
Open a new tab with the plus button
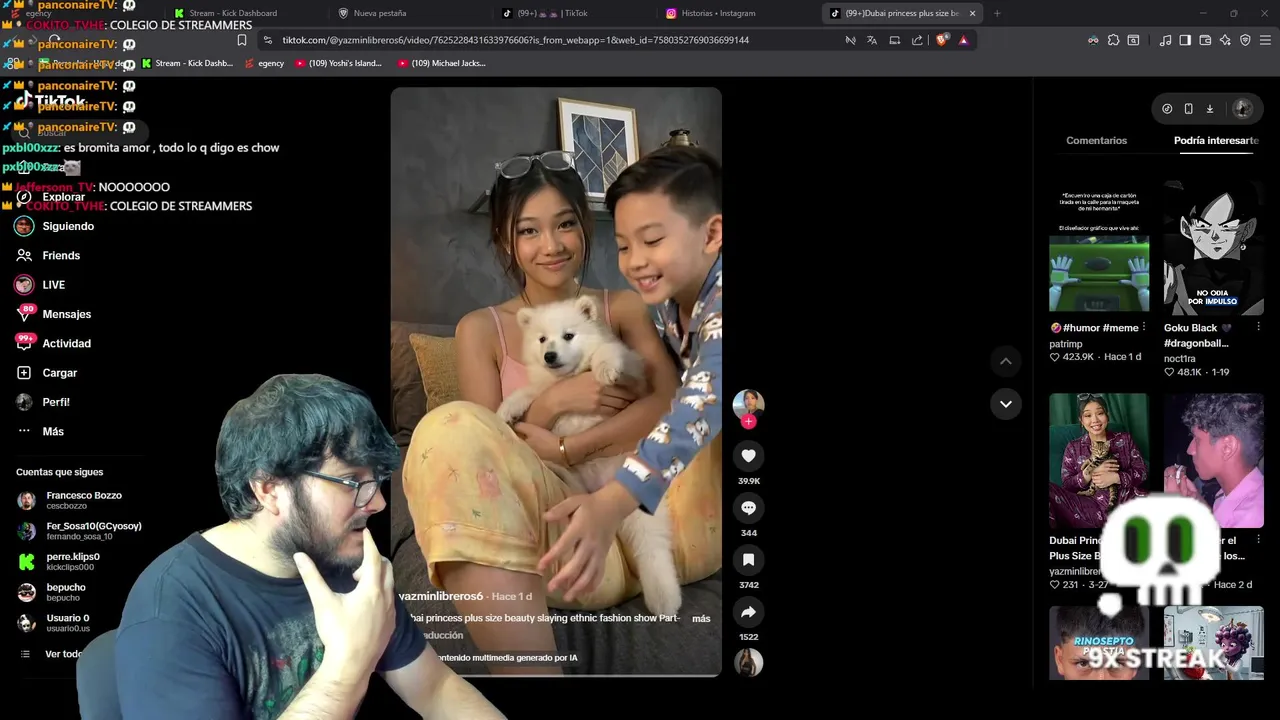[x=997, y=13]
